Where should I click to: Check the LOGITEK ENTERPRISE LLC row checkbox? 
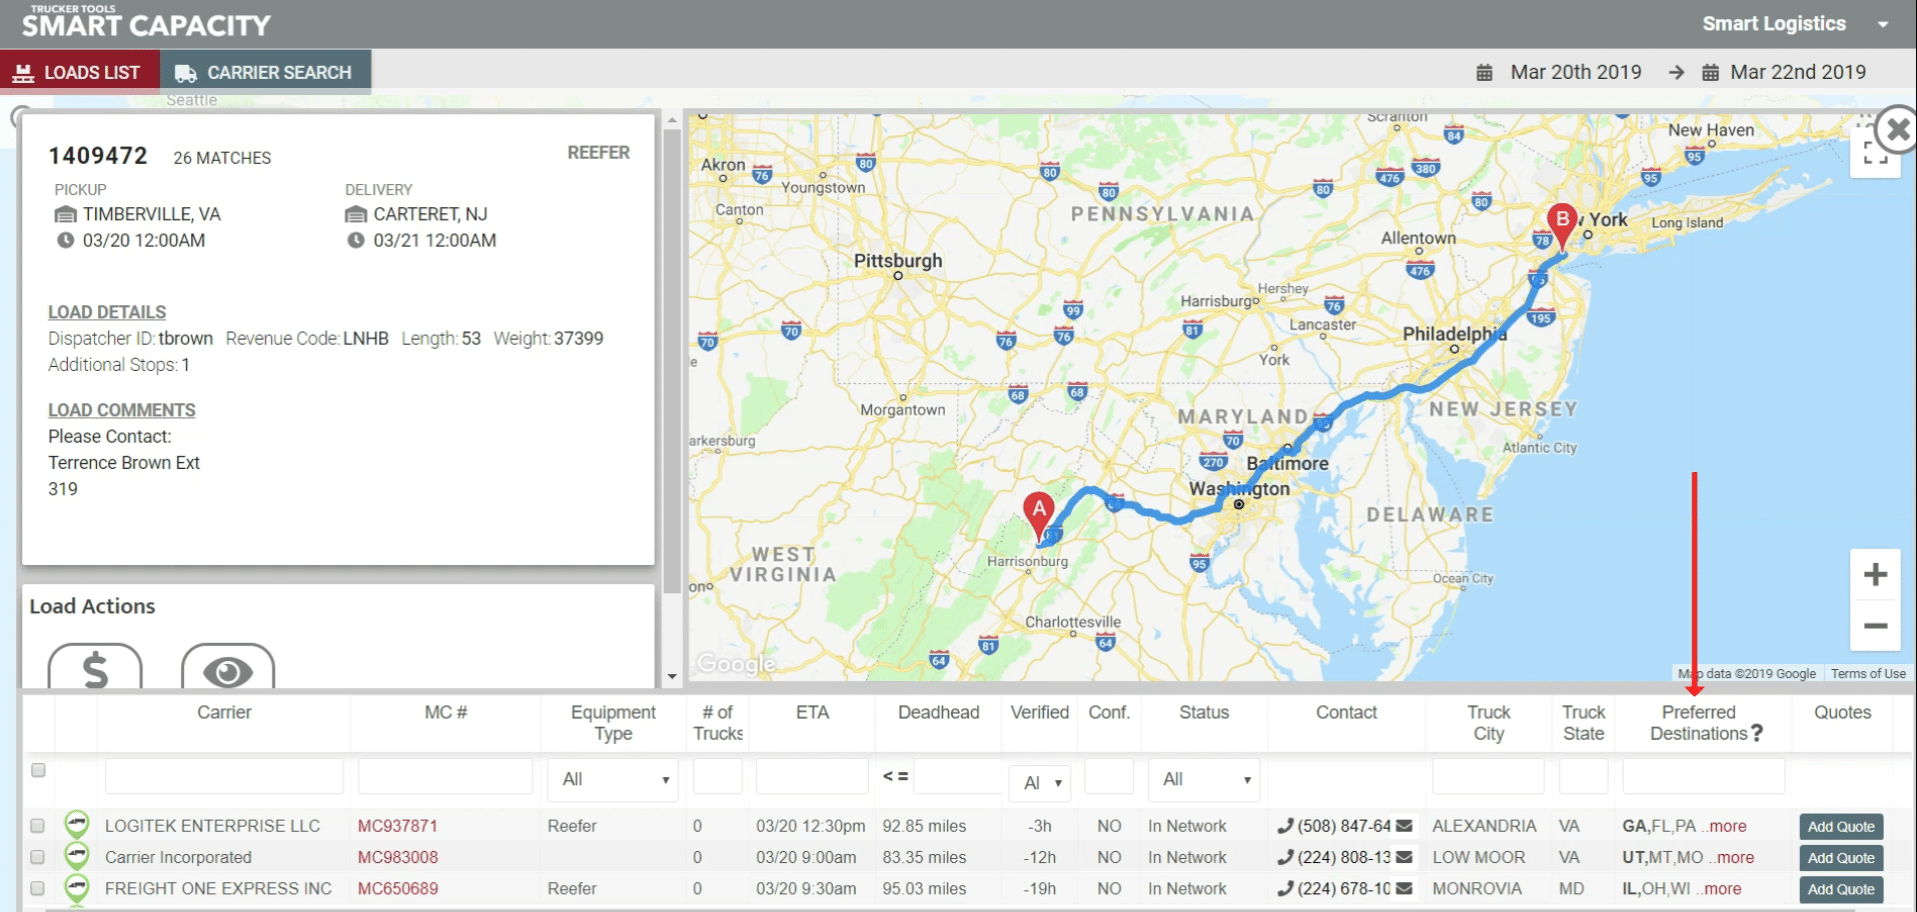click(x=38, y=826)
